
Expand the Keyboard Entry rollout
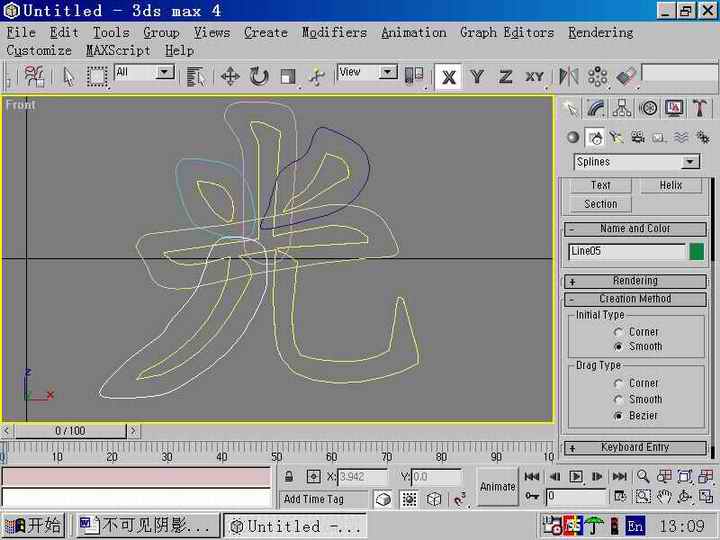click(x=635, y=448)
